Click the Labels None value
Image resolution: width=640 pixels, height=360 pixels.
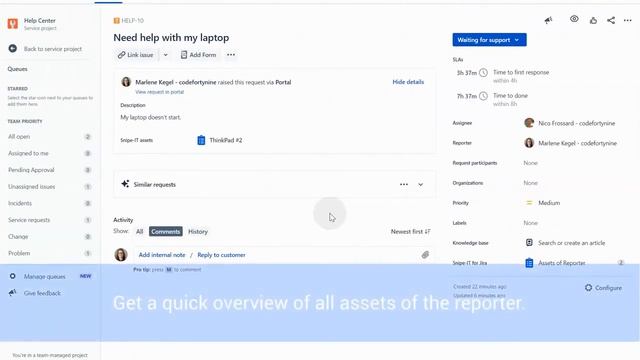coord(530,223)
